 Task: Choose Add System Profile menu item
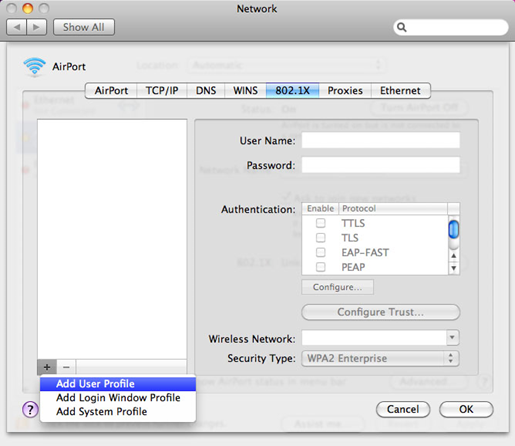click(x=118, y=412)
